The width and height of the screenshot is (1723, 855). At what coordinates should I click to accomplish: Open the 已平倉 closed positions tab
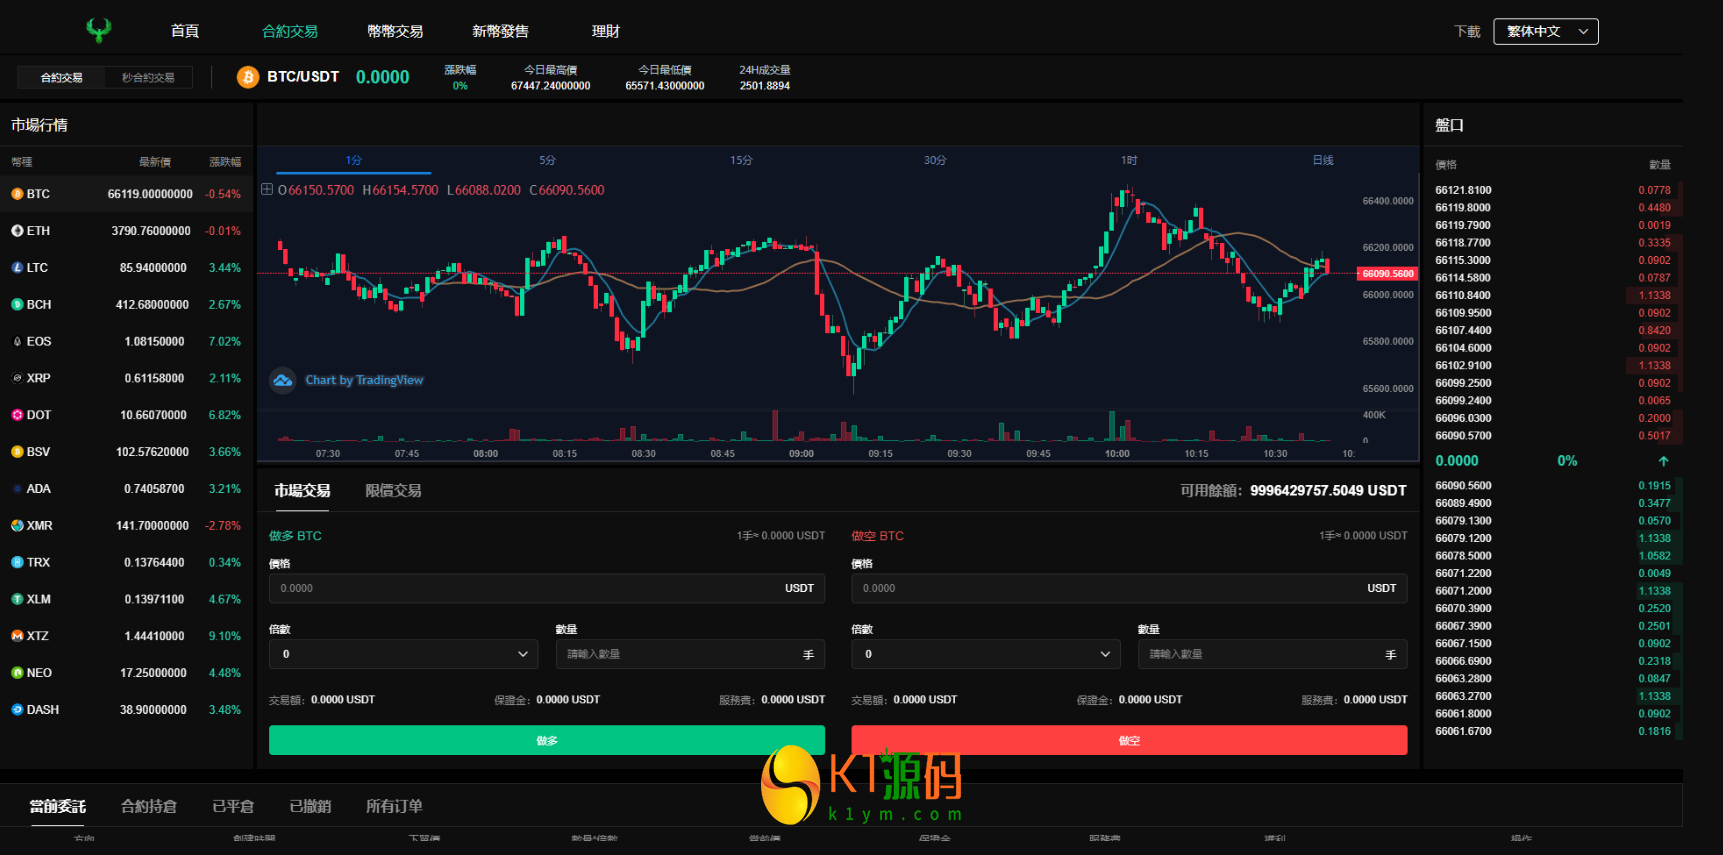point(233,806)
